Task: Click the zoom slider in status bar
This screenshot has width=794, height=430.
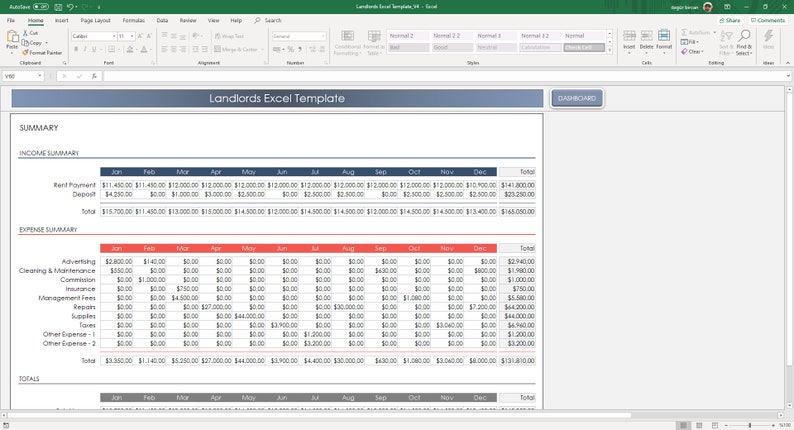Action: point(750,425)
